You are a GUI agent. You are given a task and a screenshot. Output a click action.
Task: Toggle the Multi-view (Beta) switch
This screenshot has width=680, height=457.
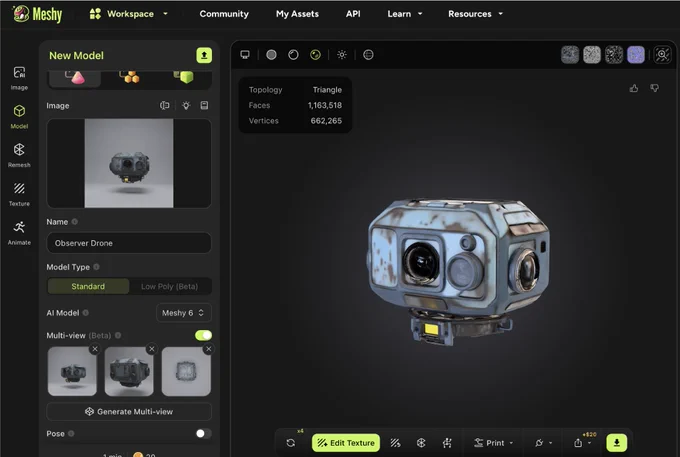203,335
